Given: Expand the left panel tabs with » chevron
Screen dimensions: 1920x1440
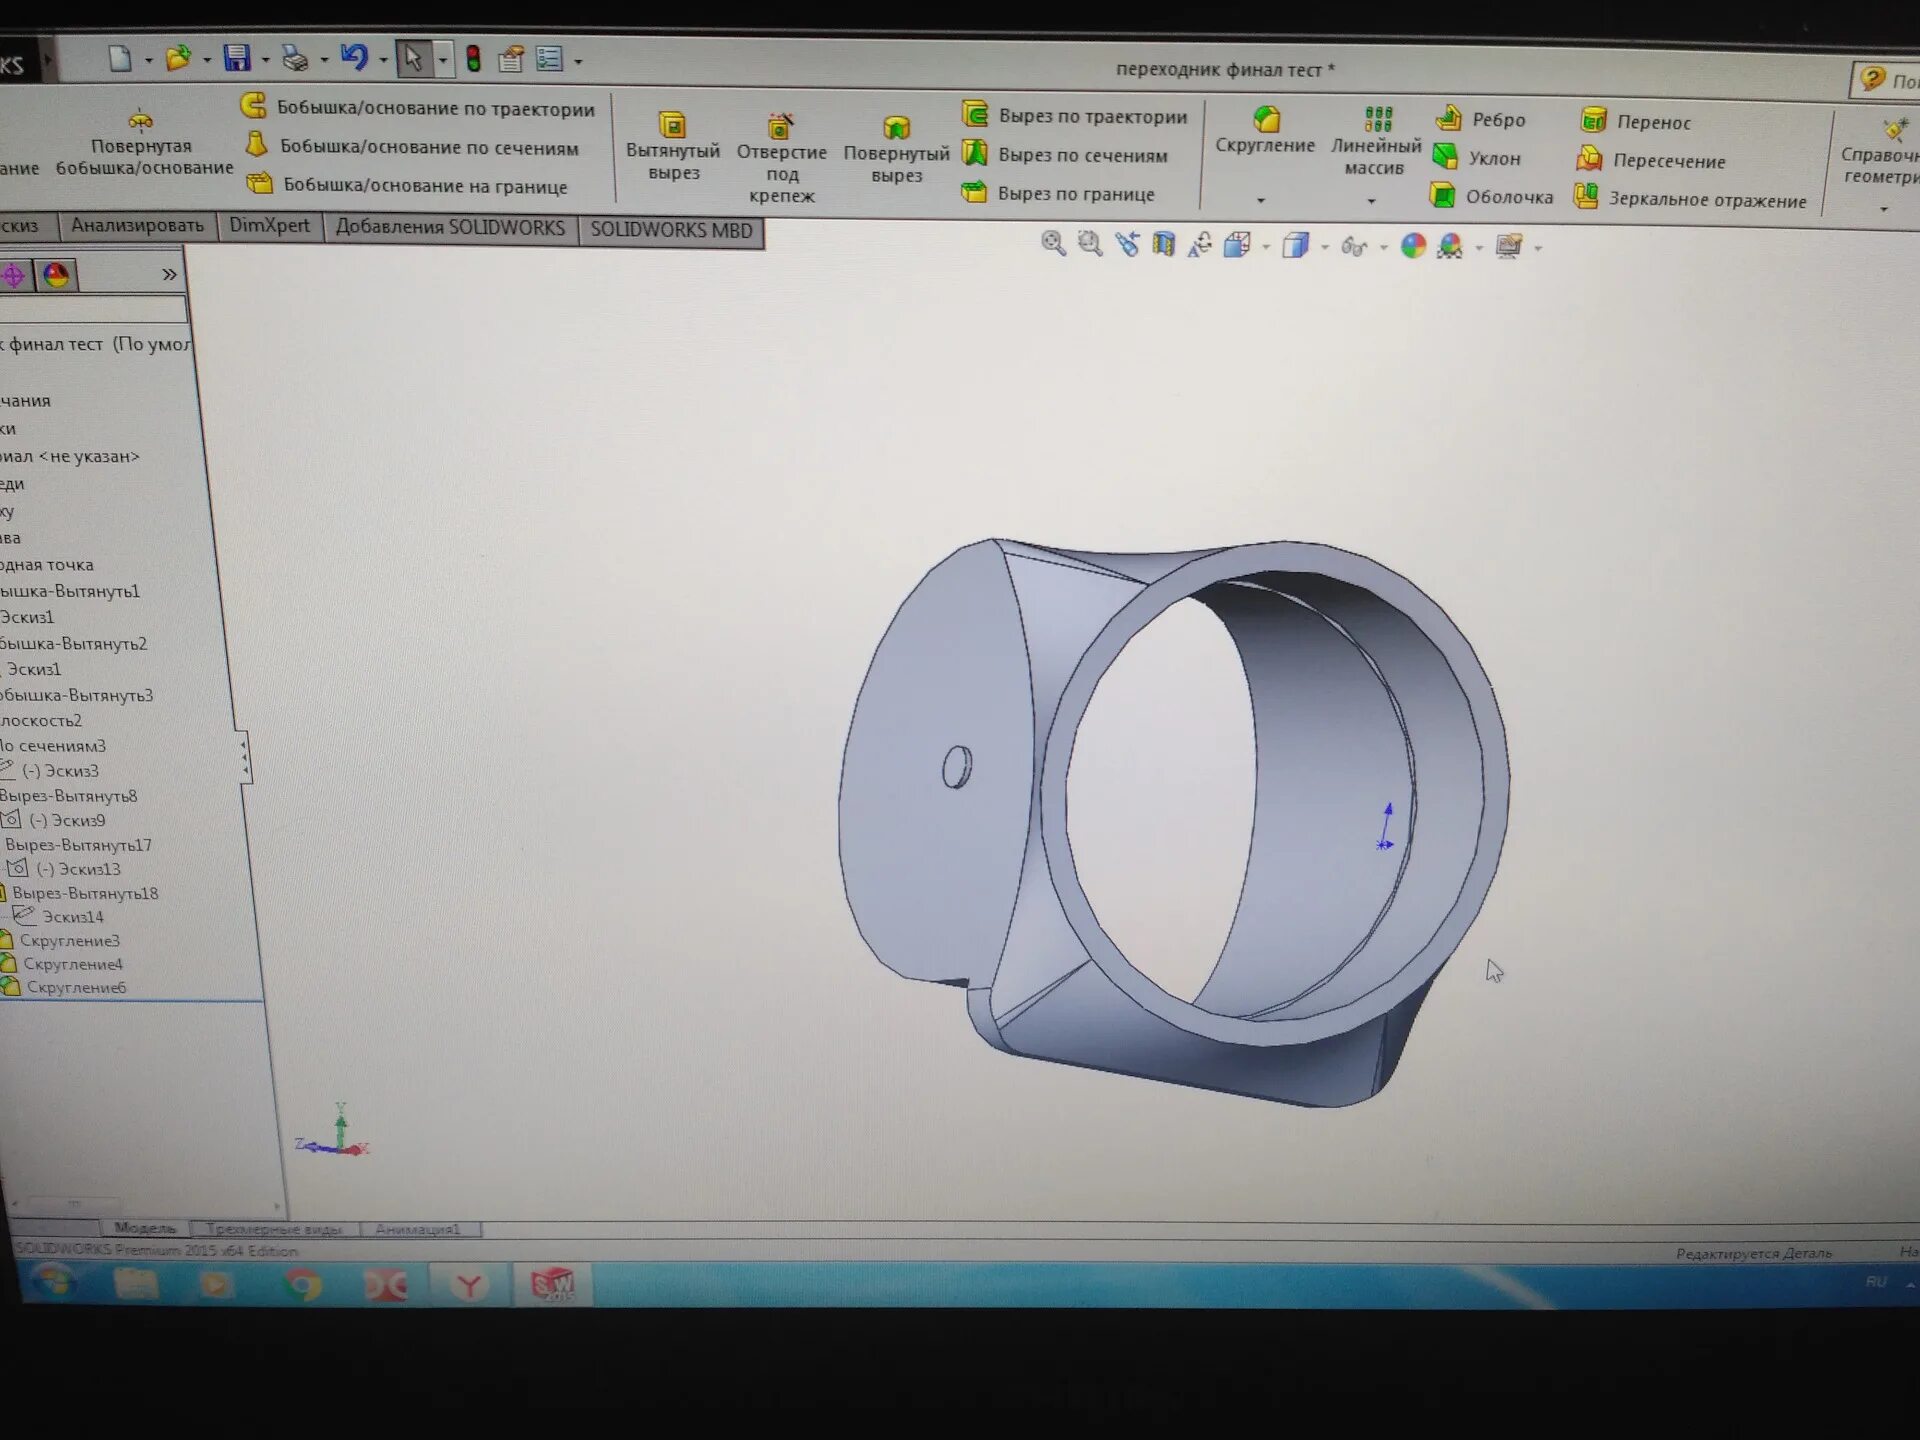Looking at the screenshot, I should pos(169,274).
